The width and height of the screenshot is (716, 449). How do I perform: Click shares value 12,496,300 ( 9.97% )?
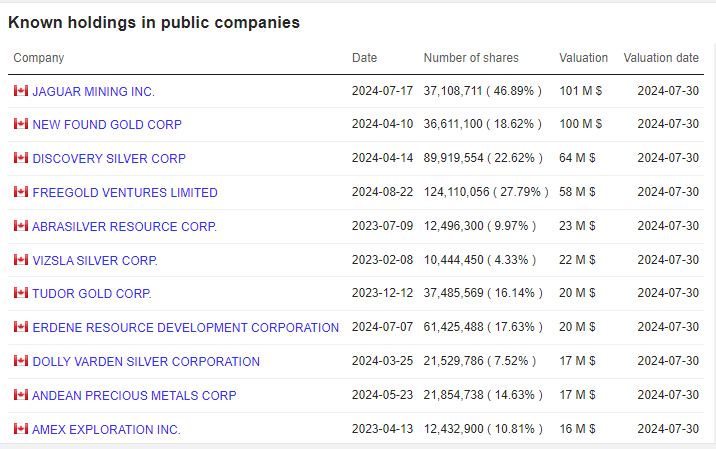coord(480,226)
